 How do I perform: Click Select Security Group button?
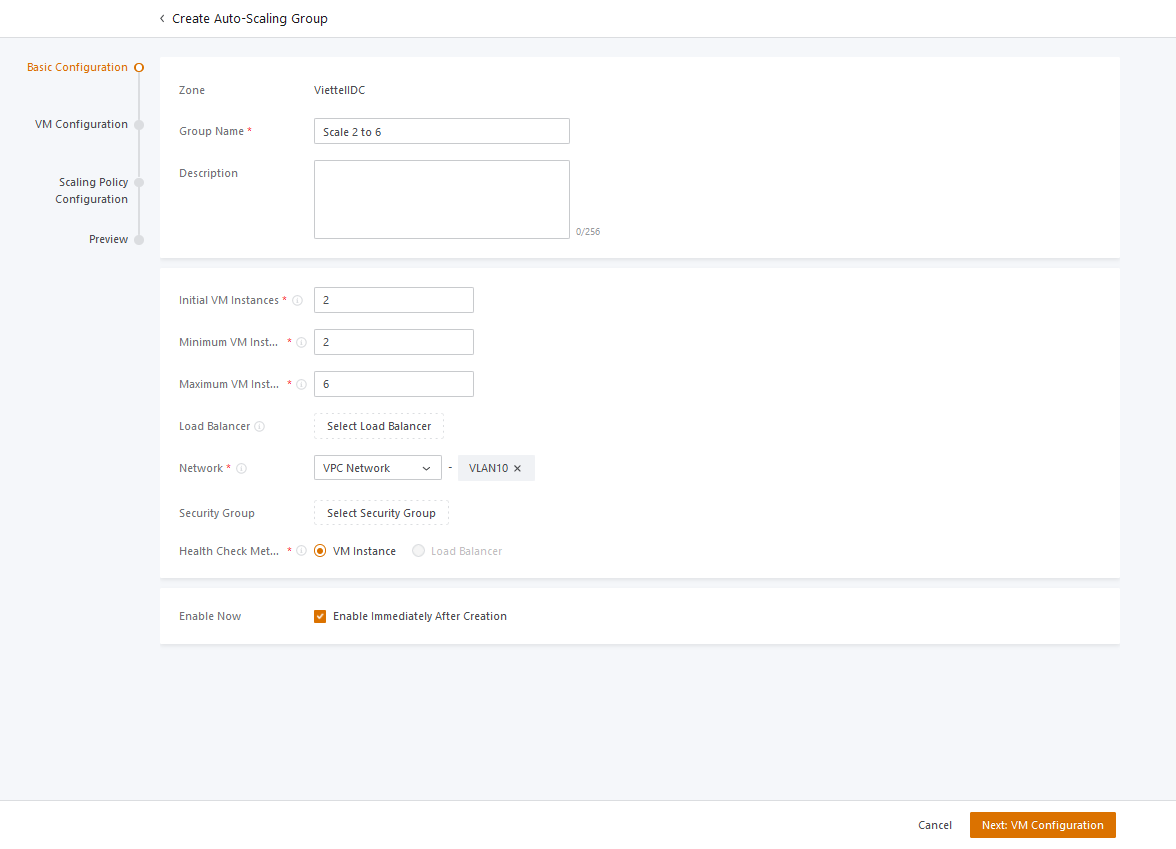(x=381, y=513)
